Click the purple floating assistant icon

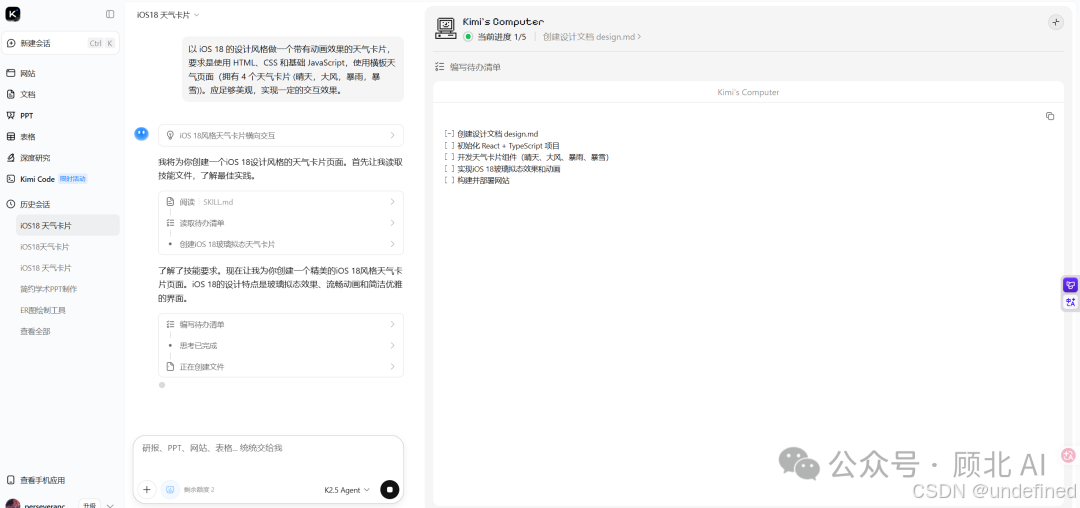tap(1070, 285)
